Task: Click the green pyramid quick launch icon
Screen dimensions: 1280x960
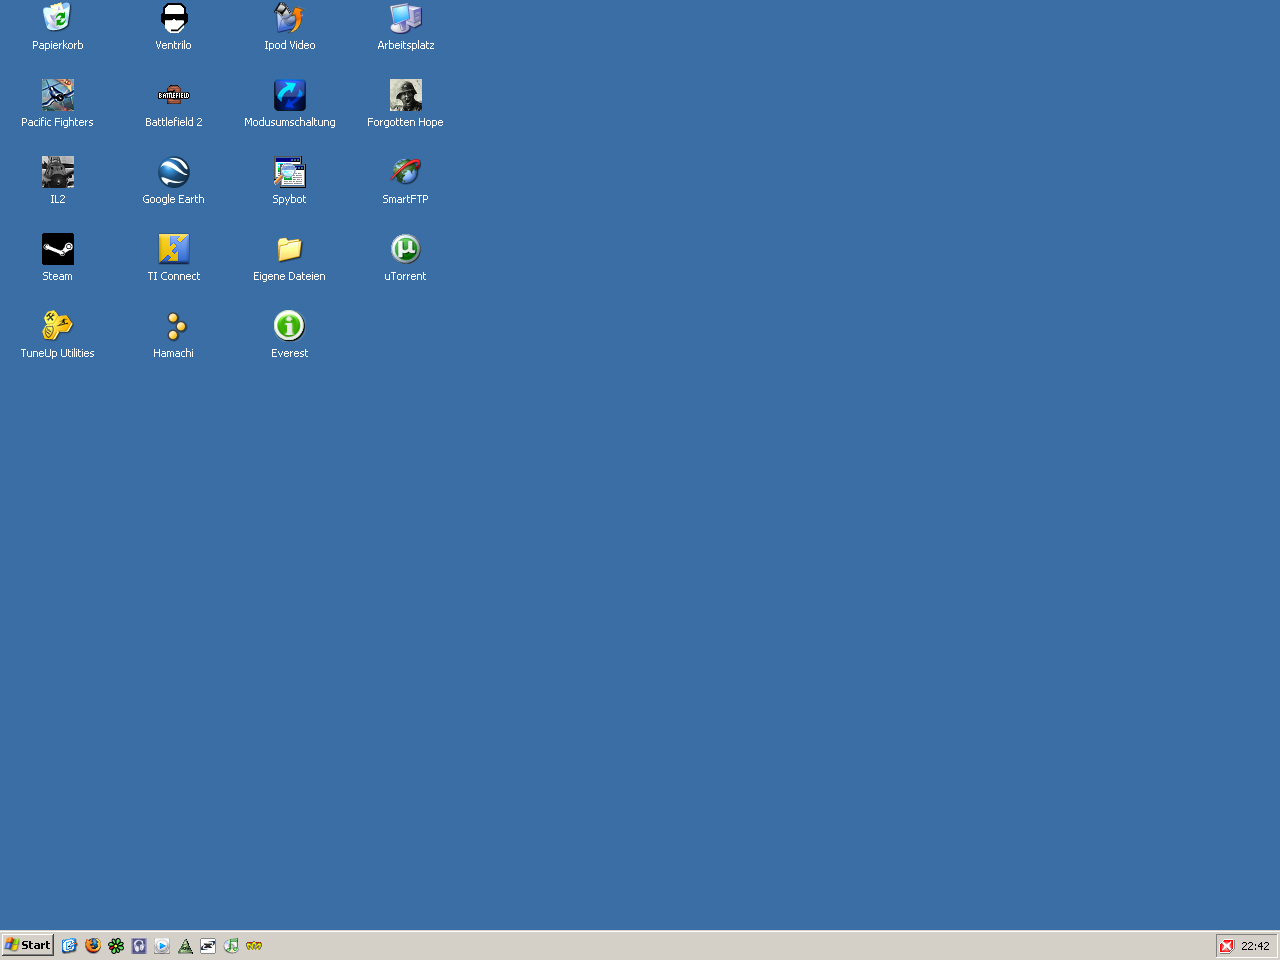Action: [x=185, y=945]
